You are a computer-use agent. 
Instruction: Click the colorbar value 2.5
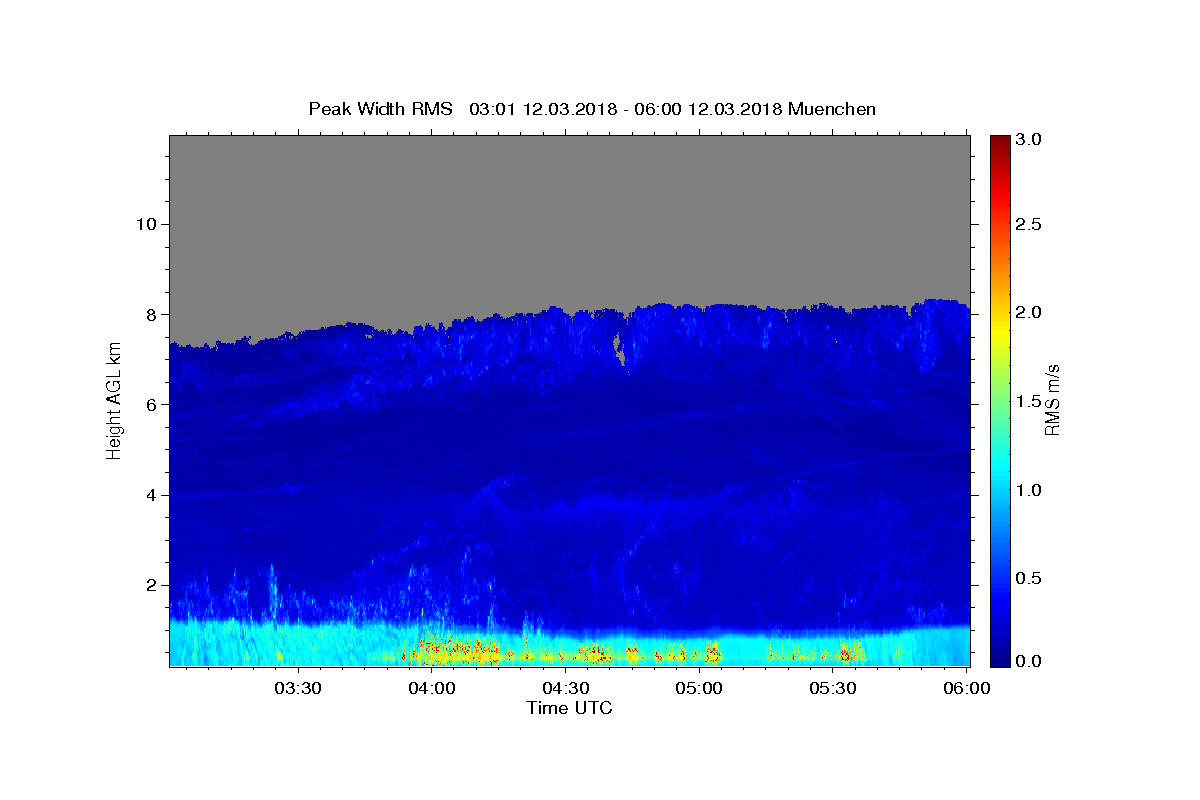point(1029,224)
